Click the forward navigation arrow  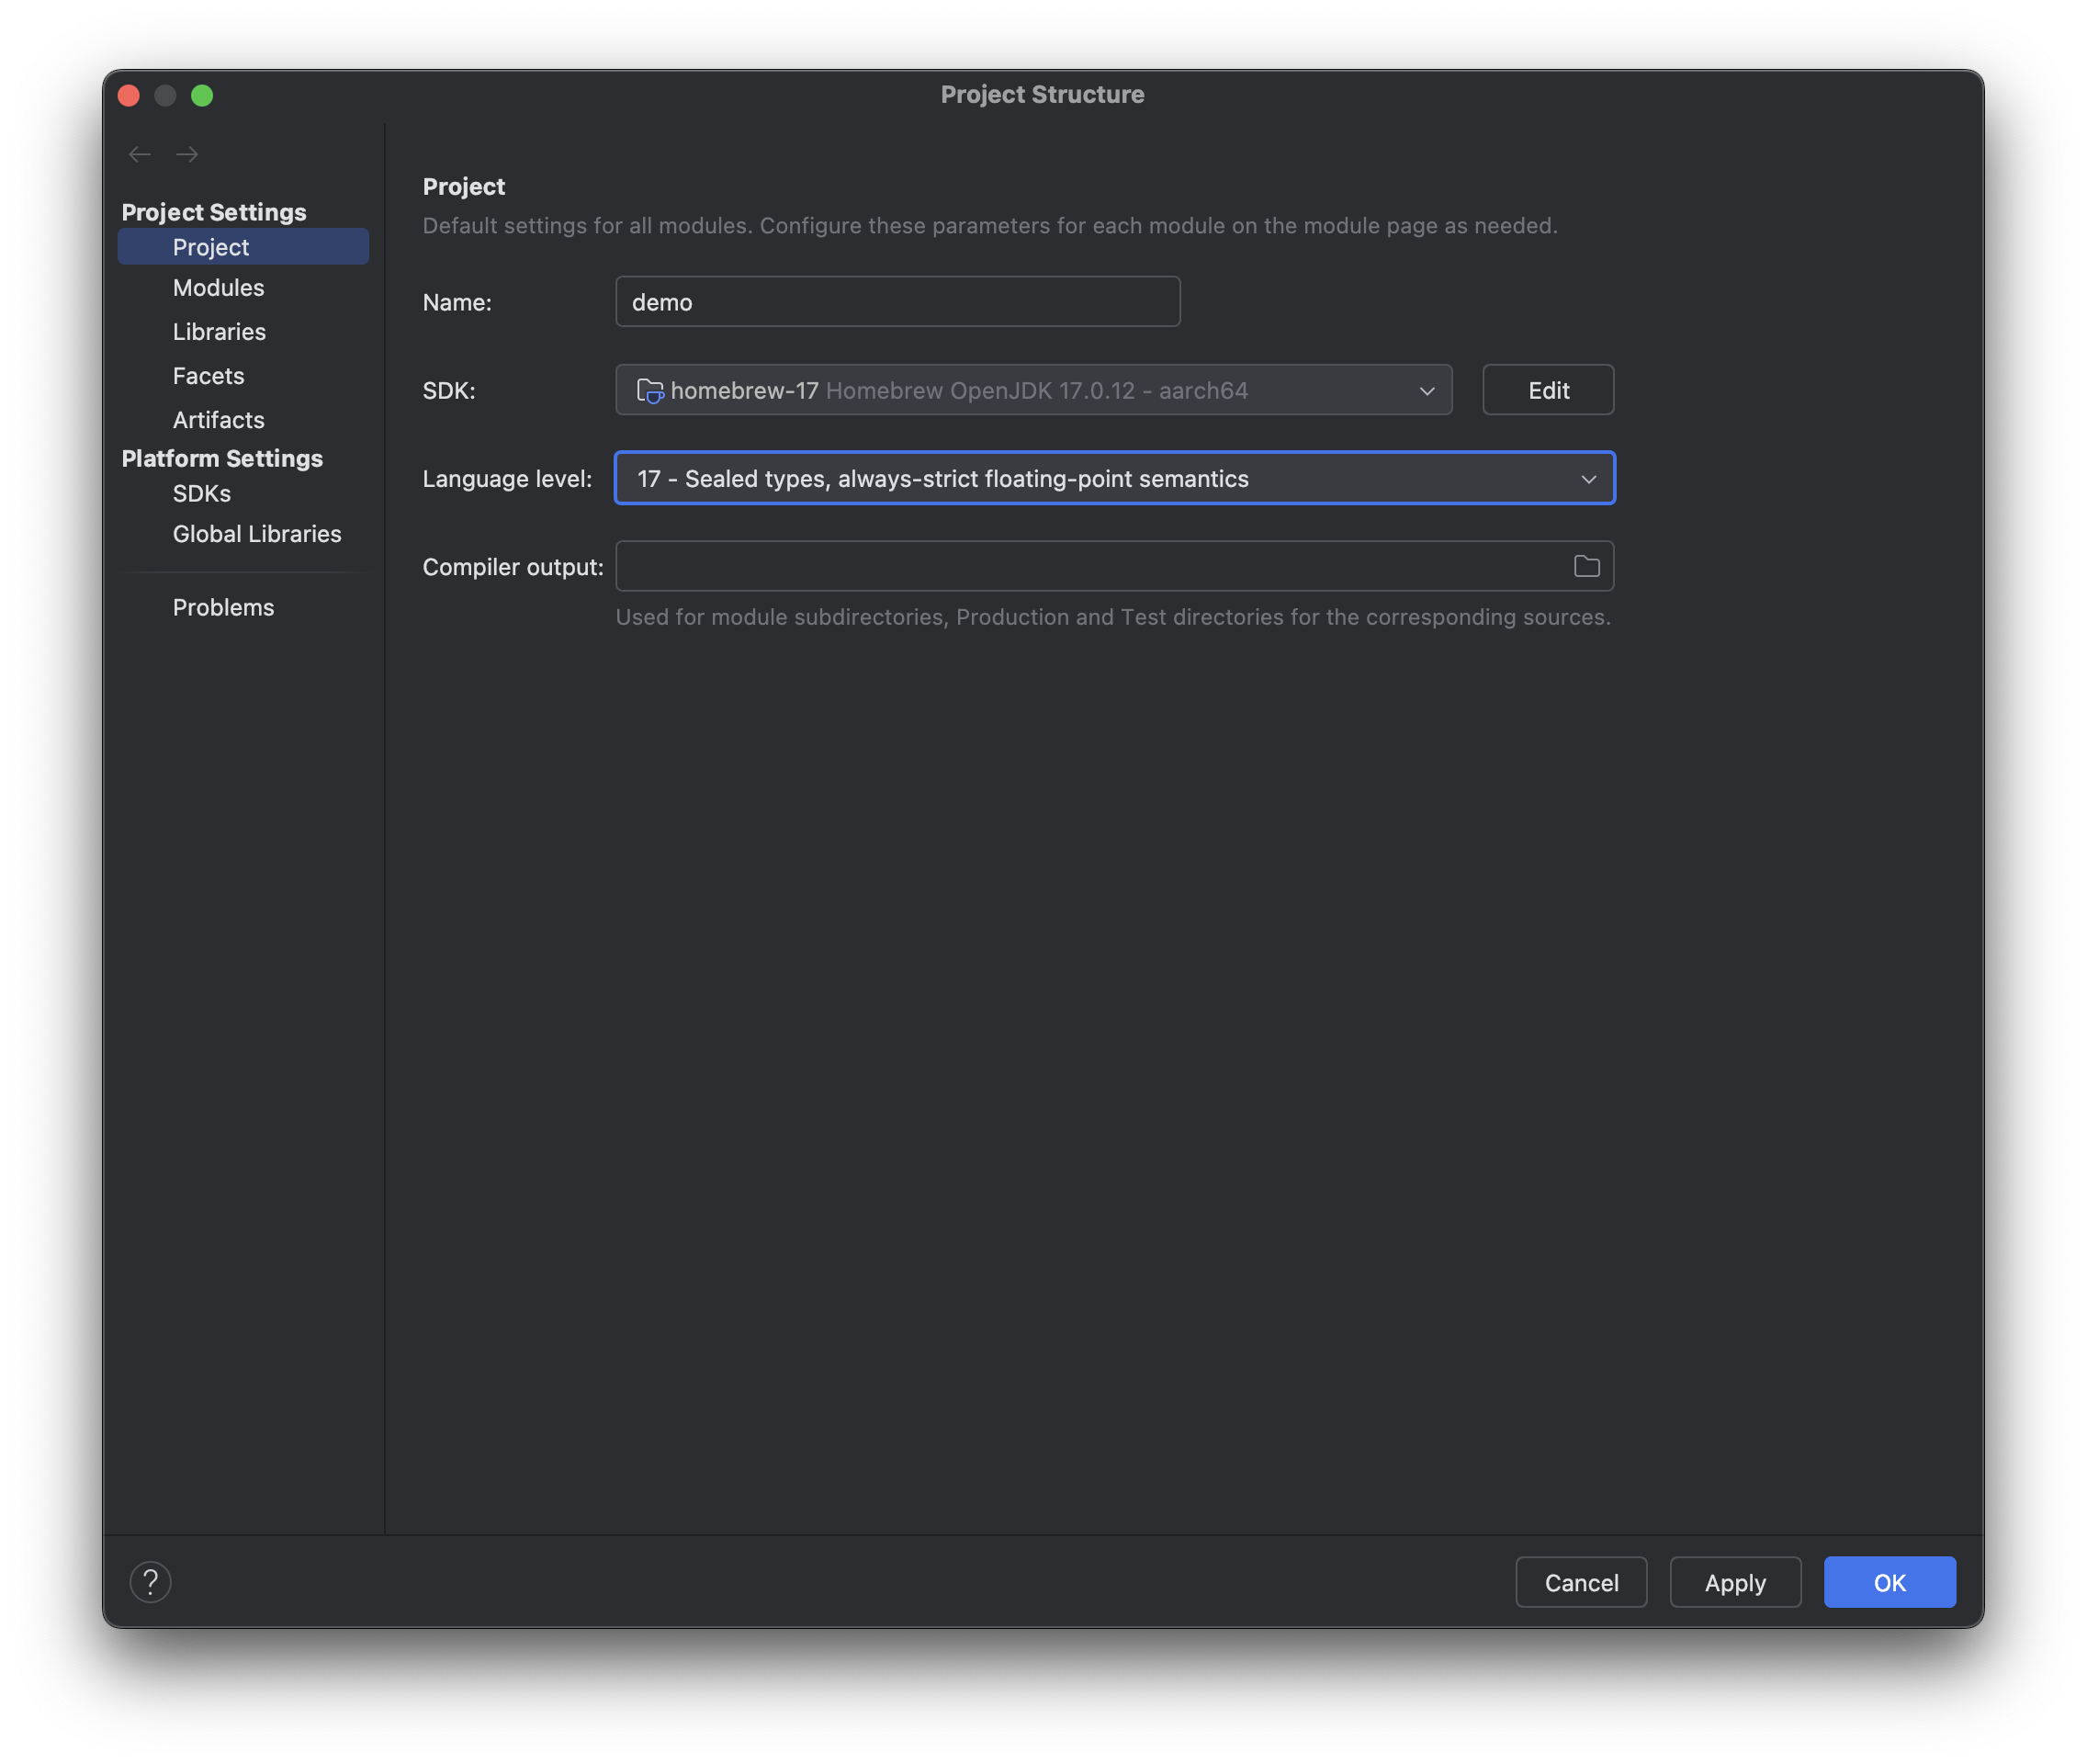click(187, 154)
